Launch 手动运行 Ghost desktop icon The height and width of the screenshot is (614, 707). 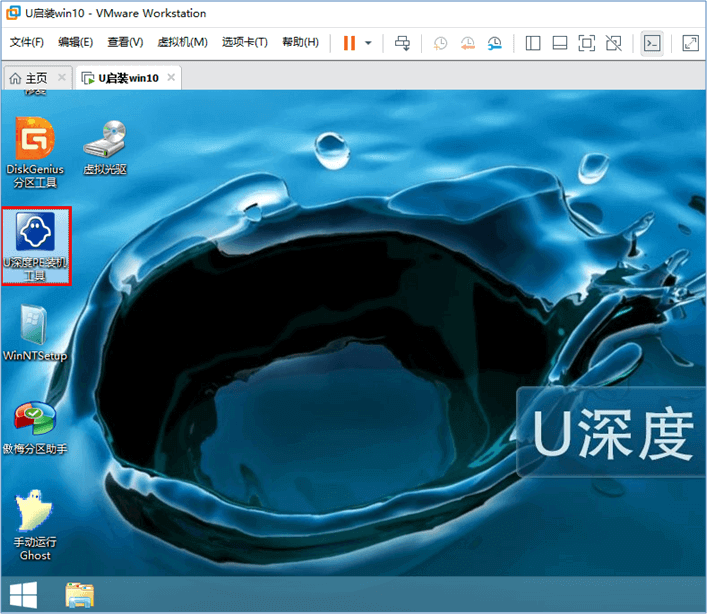tap(35, 525)
